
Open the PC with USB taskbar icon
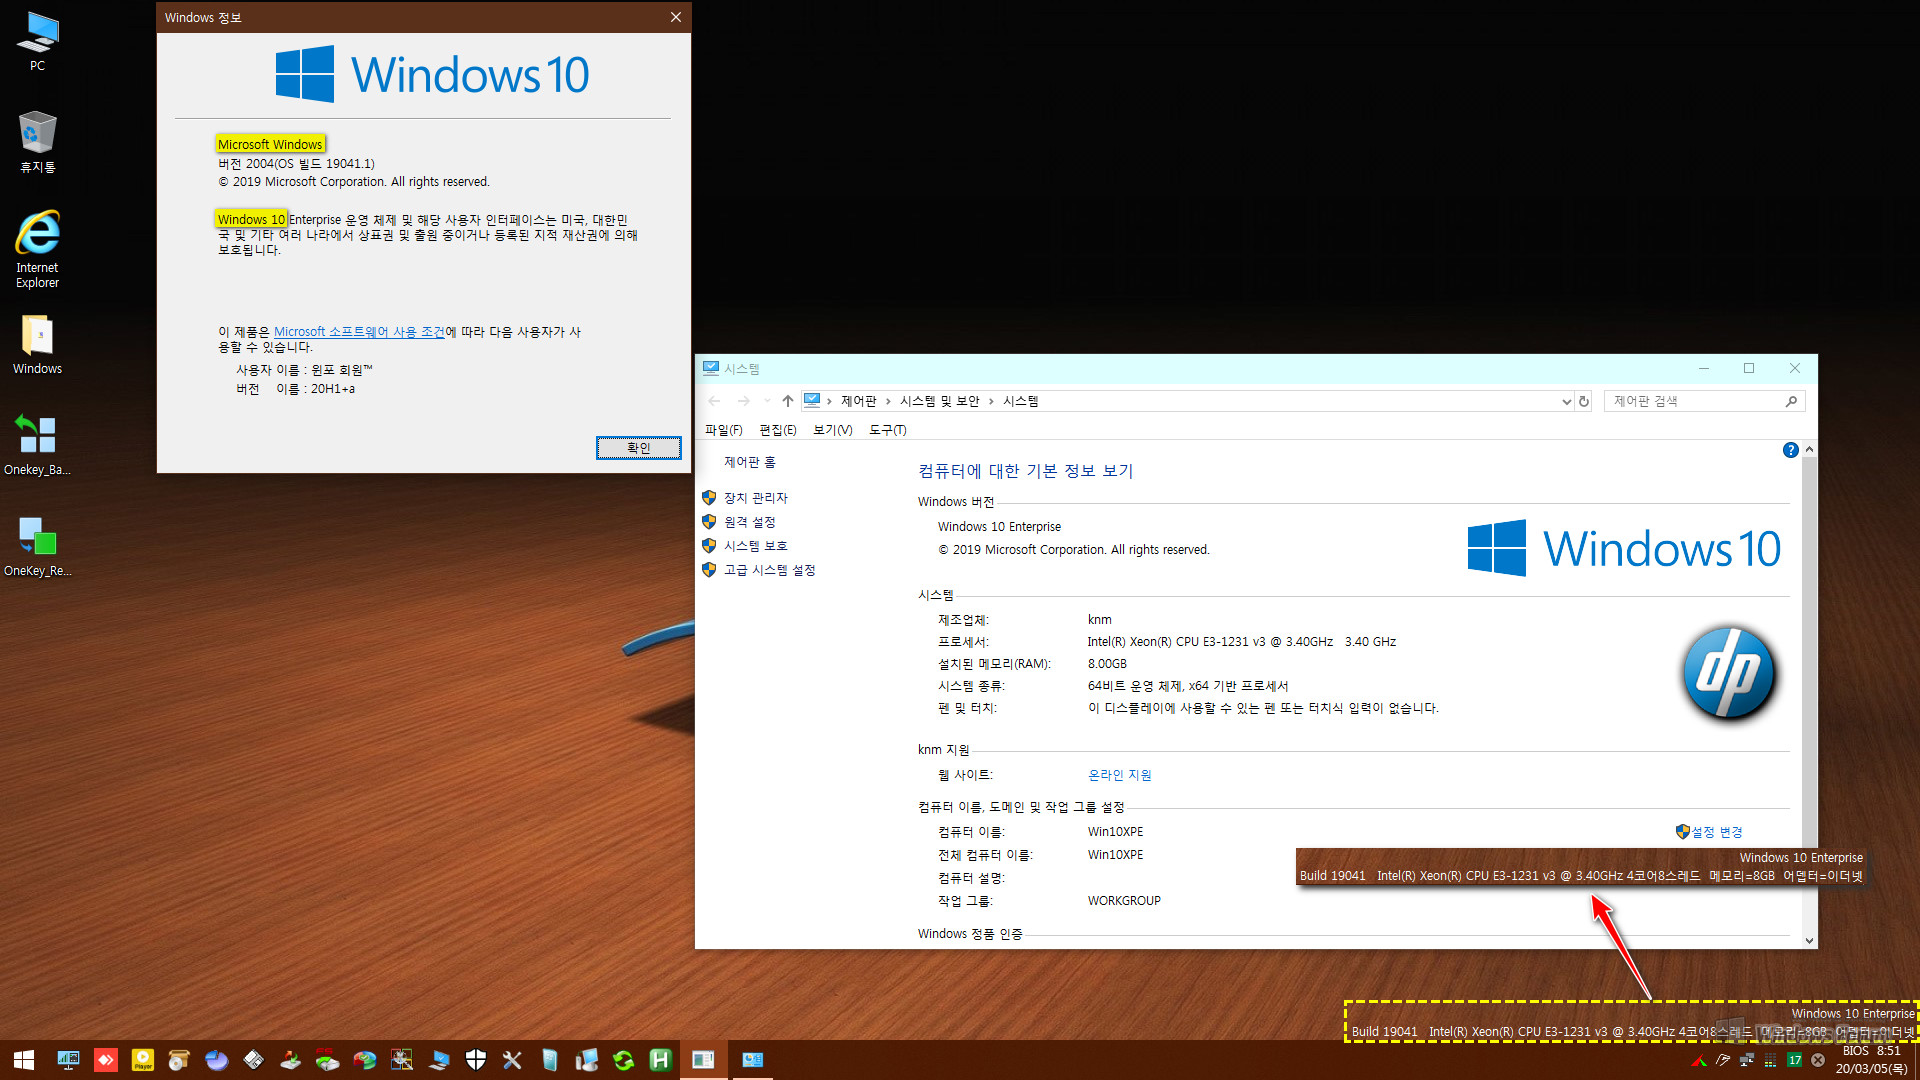tap(587, 1060)
